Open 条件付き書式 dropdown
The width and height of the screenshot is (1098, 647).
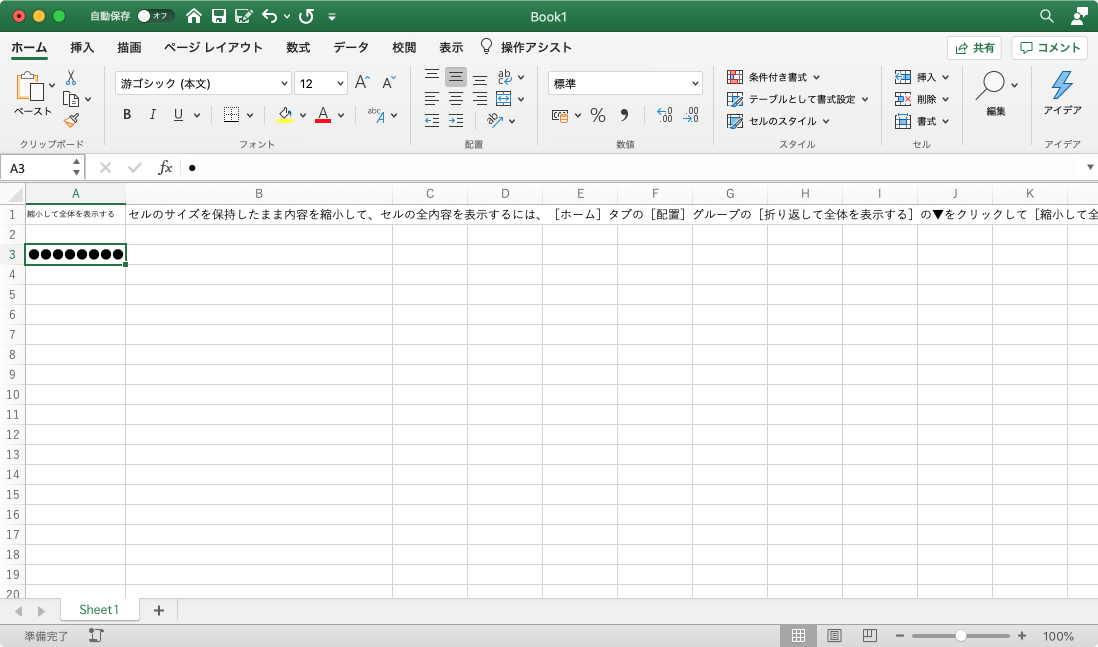(774, 77)
